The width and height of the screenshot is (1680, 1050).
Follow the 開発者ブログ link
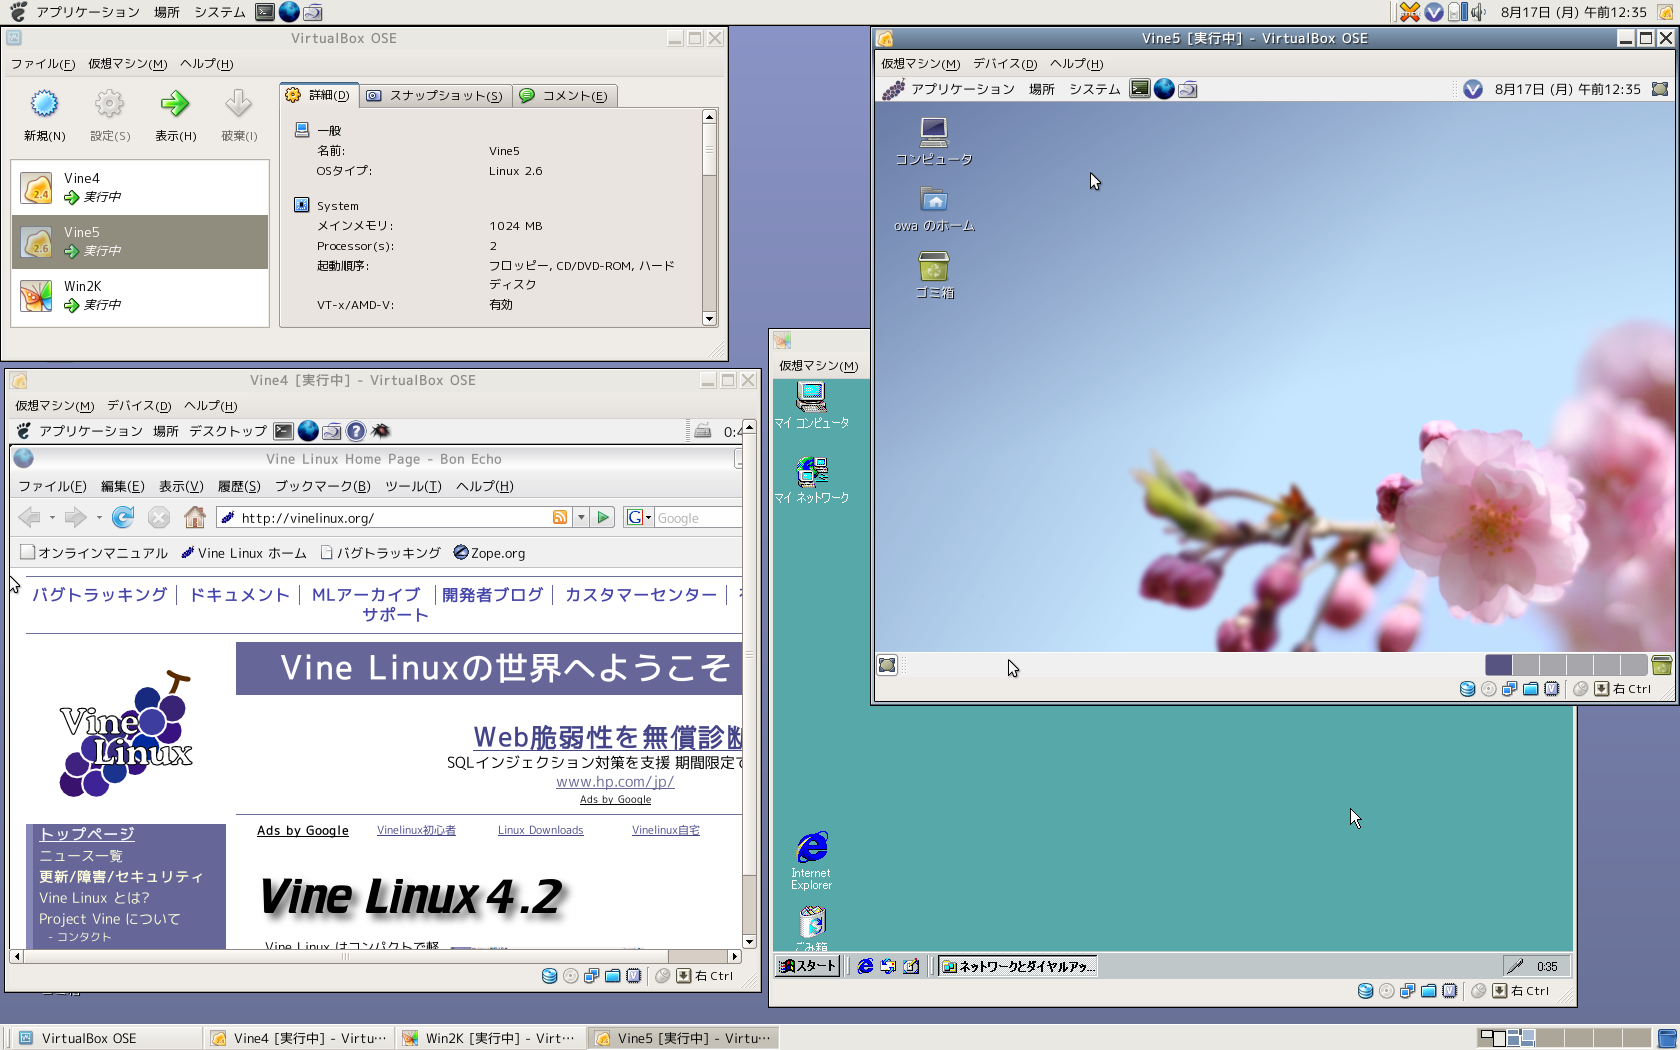(x=492, y=595)
